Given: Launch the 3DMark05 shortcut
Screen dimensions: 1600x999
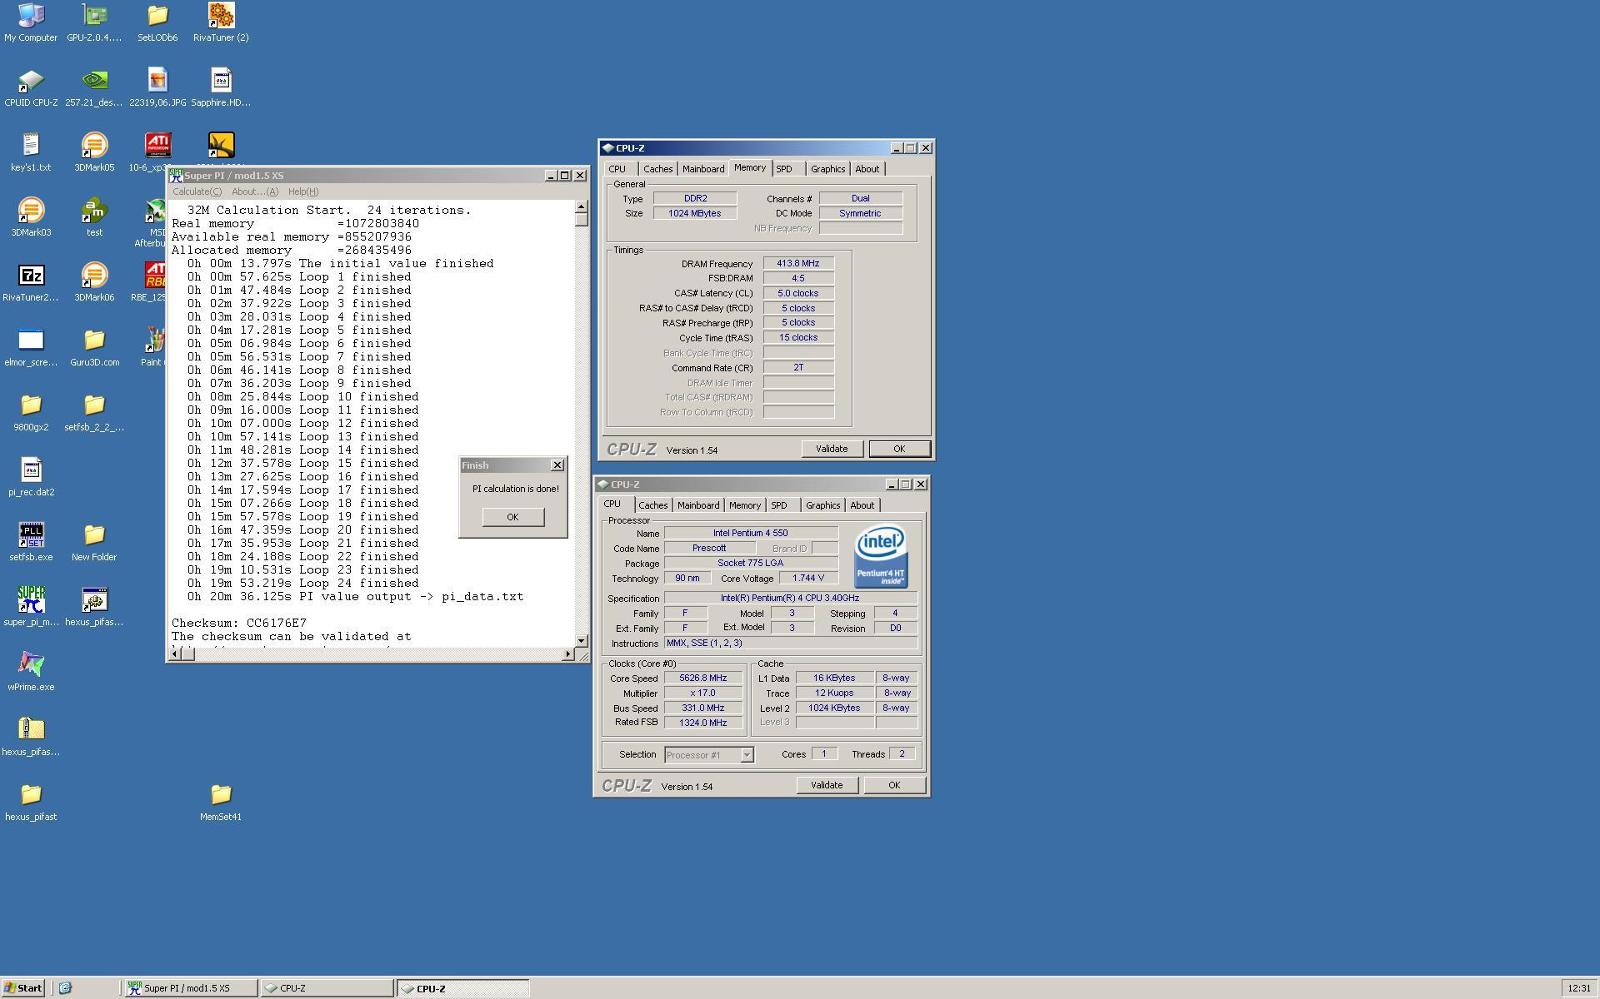Looking at the screenshot, I should [x=94, y=153].
